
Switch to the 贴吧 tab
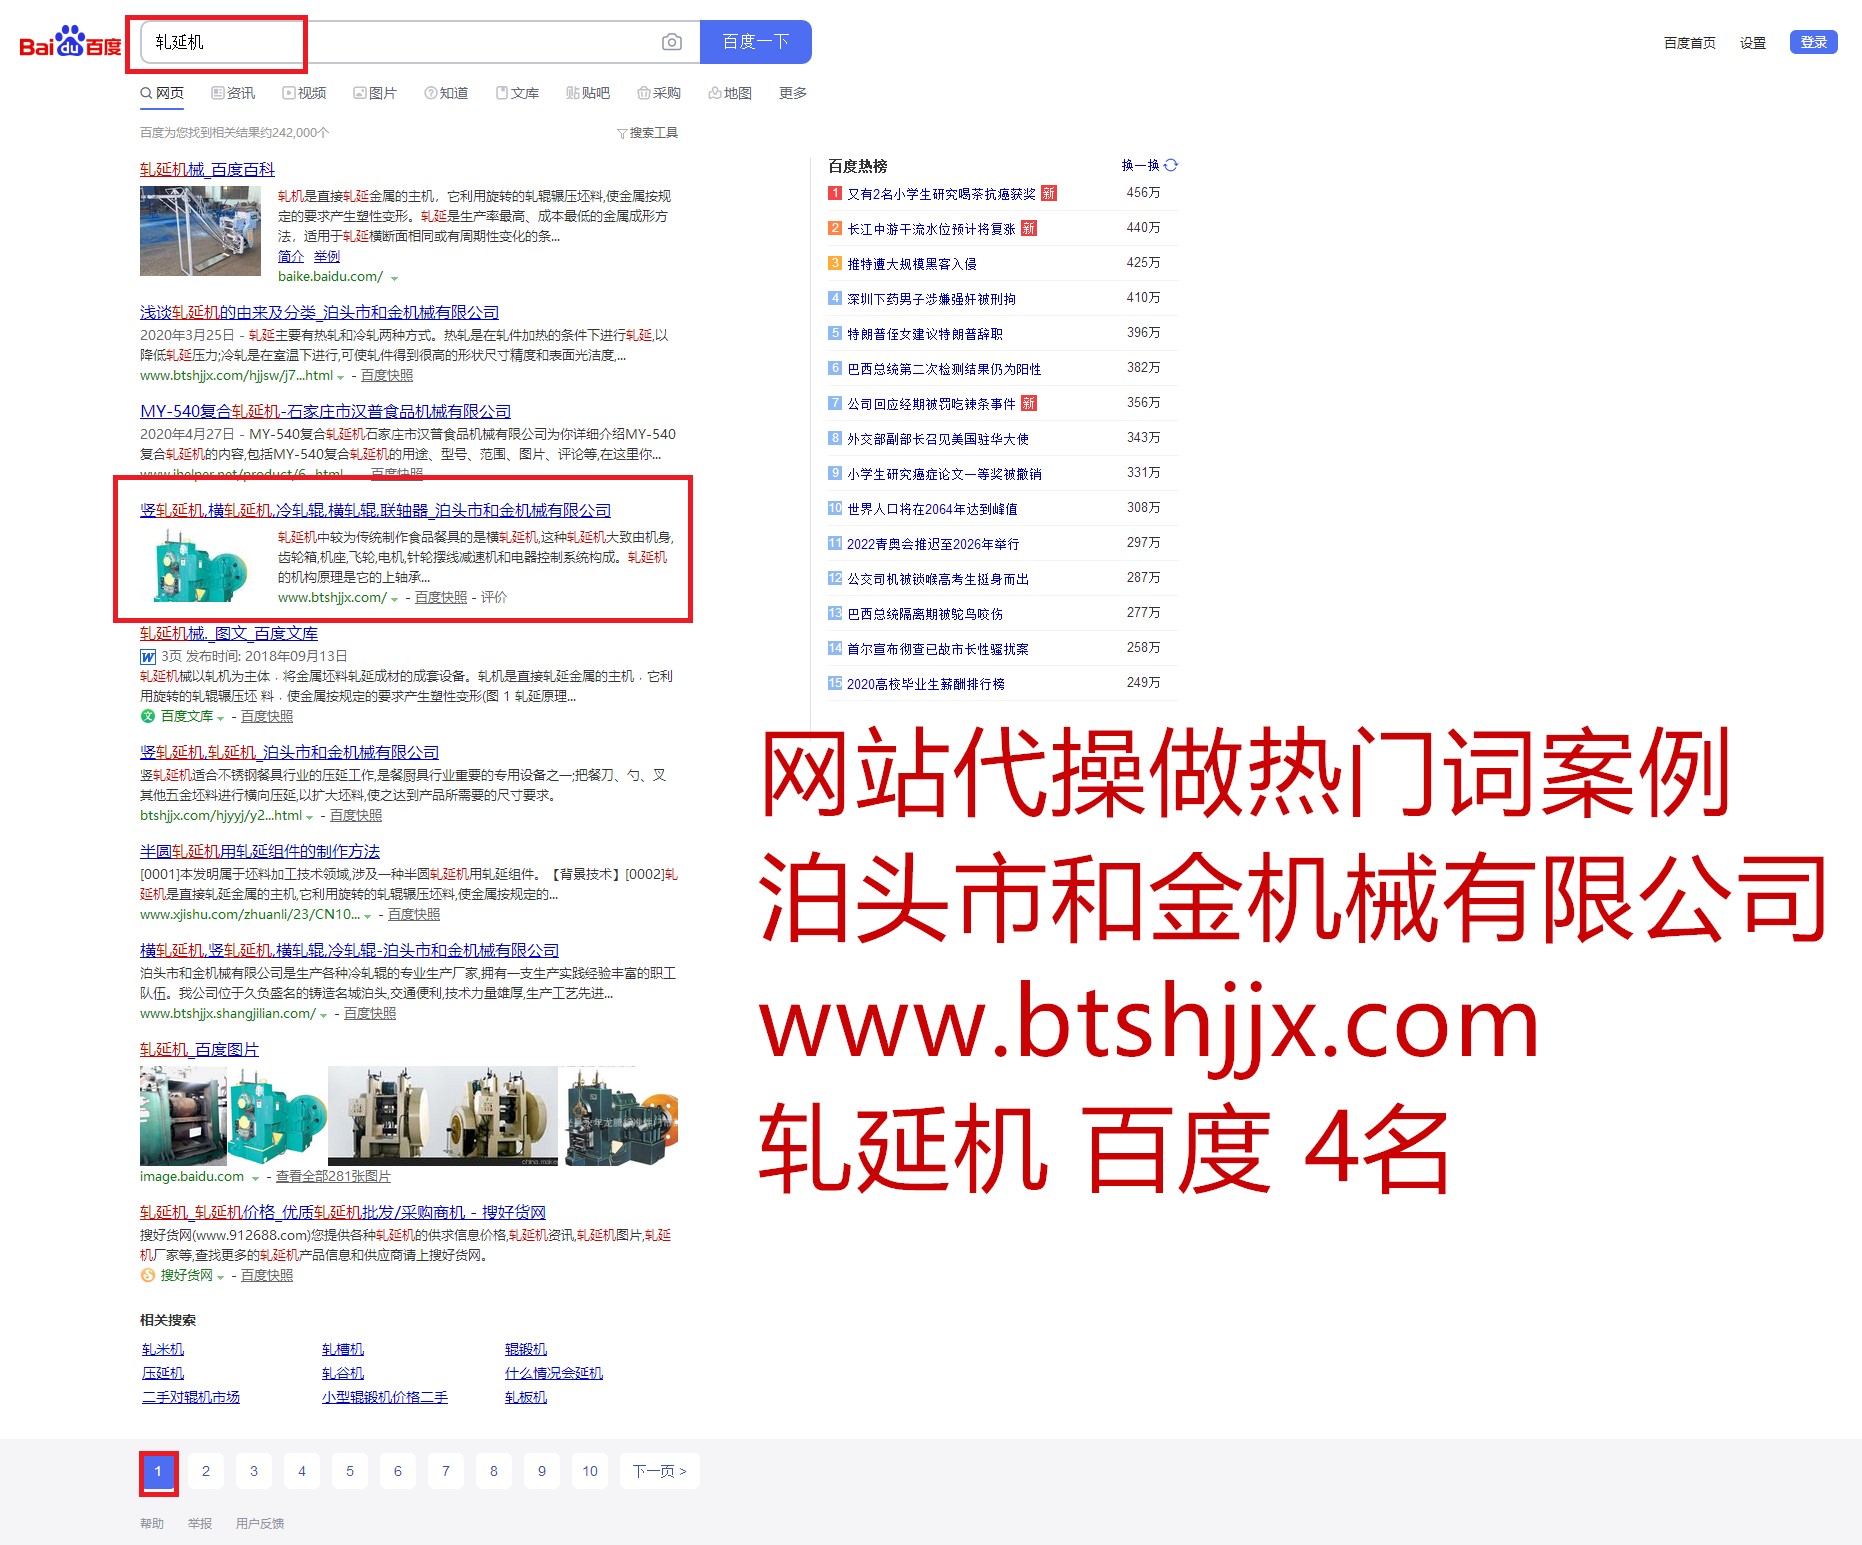pyautogui.click(x=588, y=93)
